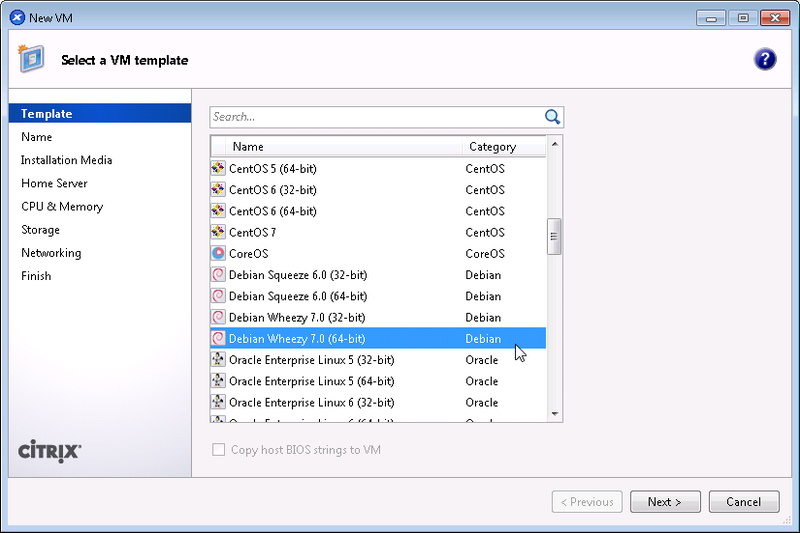Screen dimensions: 800x533
Task: Click the scrollbar down arrow in template list
Action: click(555, 414)
